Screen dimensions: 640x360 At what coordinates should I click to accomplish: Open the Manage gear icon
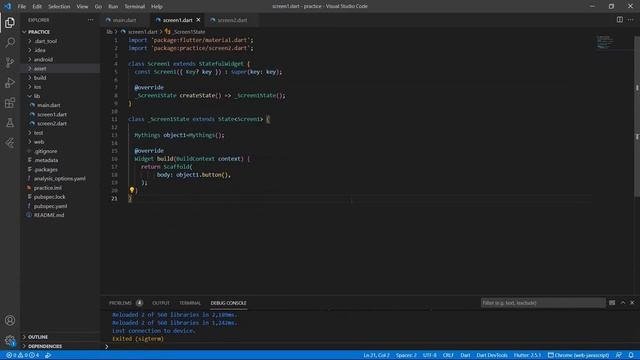click(x=10, y=340)
